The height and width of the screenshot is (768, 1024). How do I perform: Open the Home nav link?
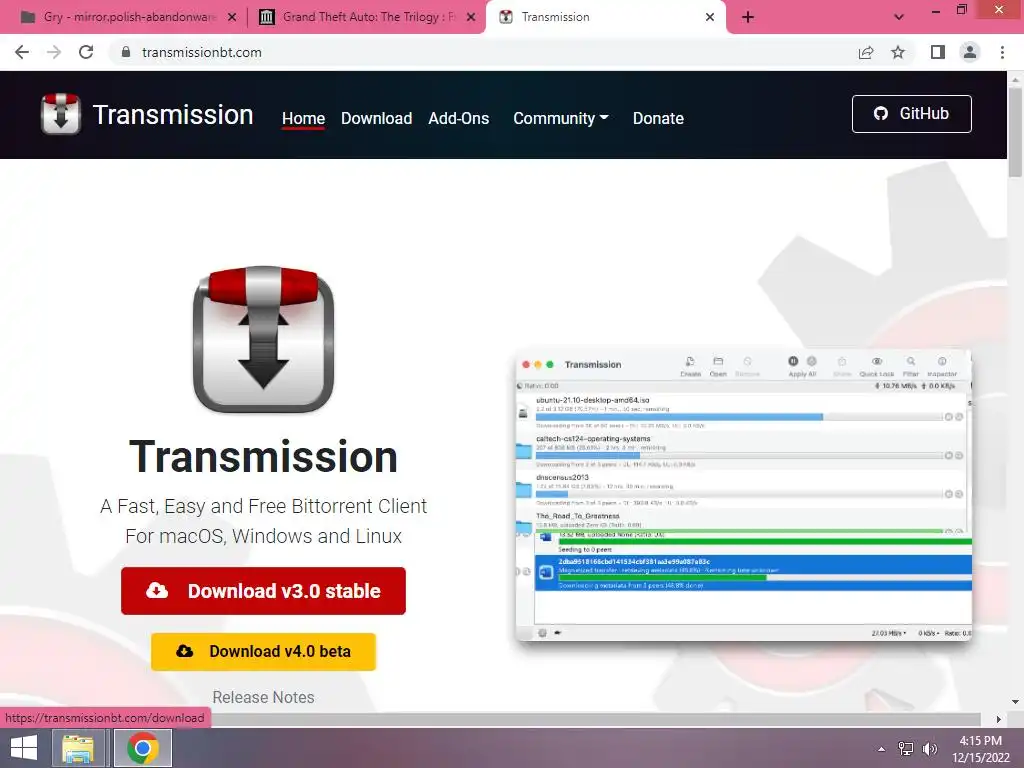303,118
